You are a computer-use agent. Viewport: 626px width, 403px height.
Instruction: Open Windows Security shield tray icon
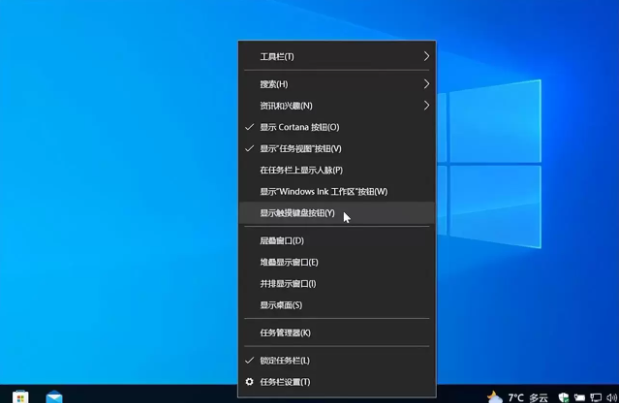563,397
